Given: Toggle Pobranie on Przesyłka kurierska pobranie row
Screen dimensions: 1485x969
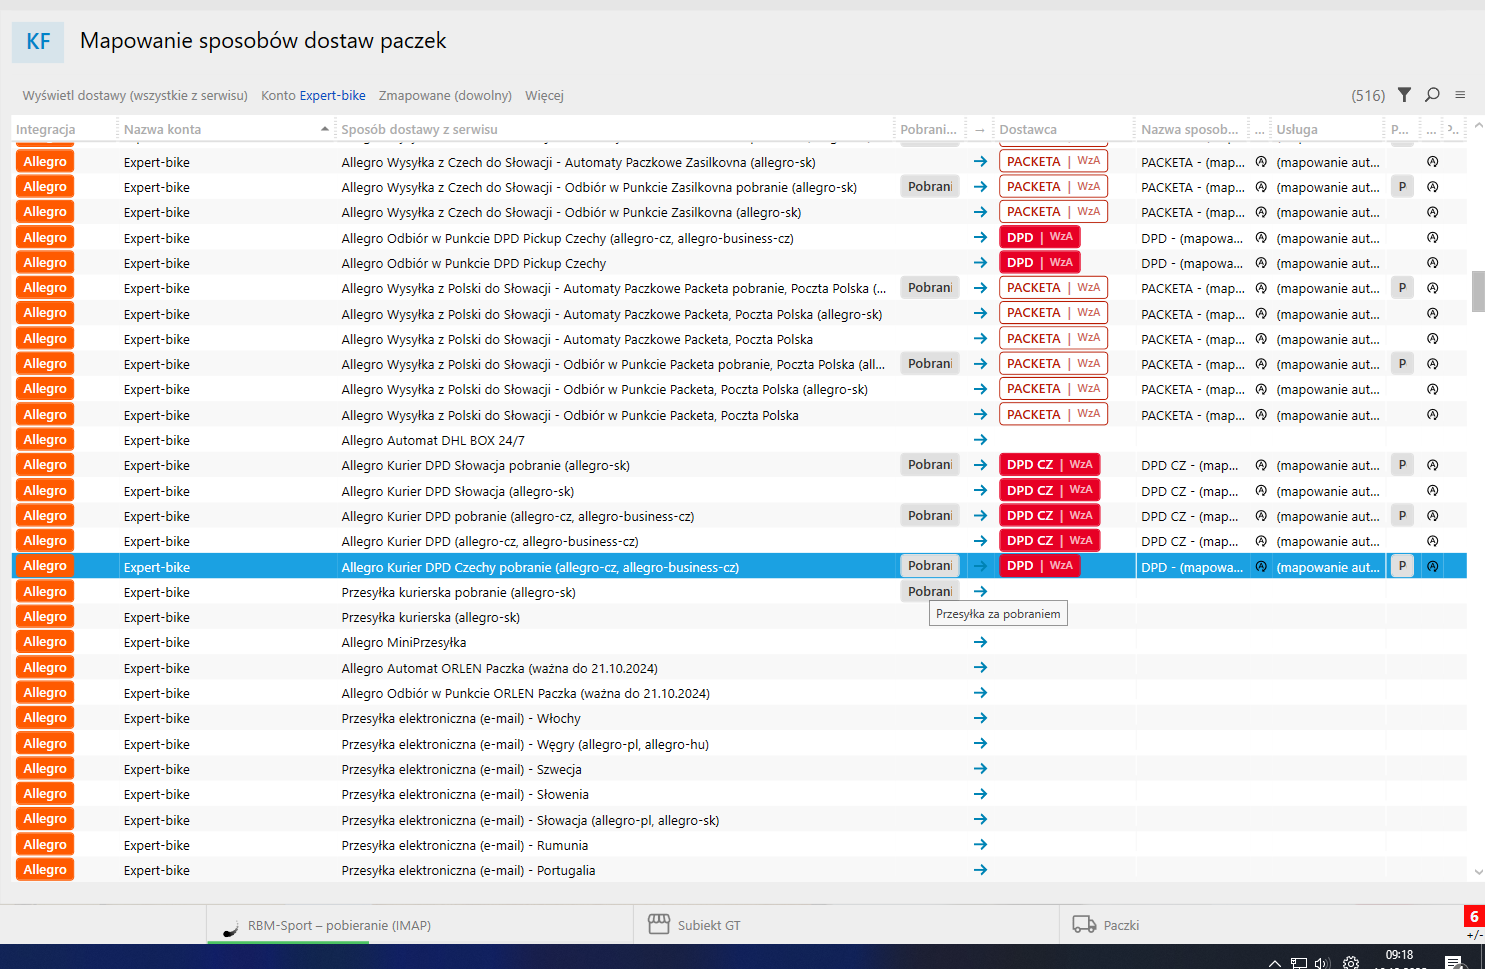Looking at the screenshot, I should (929, 592).
